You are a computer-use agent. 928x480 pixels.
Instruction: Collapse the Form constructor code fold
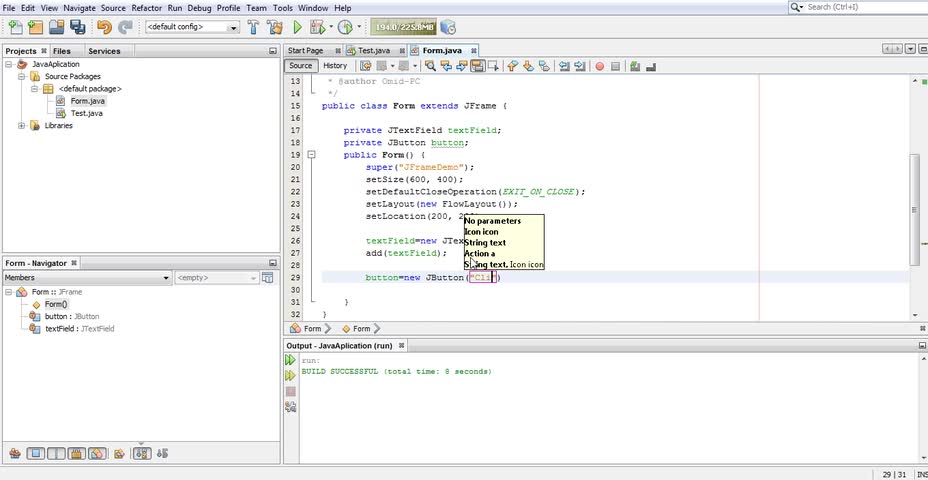click(x=311, y=155)
